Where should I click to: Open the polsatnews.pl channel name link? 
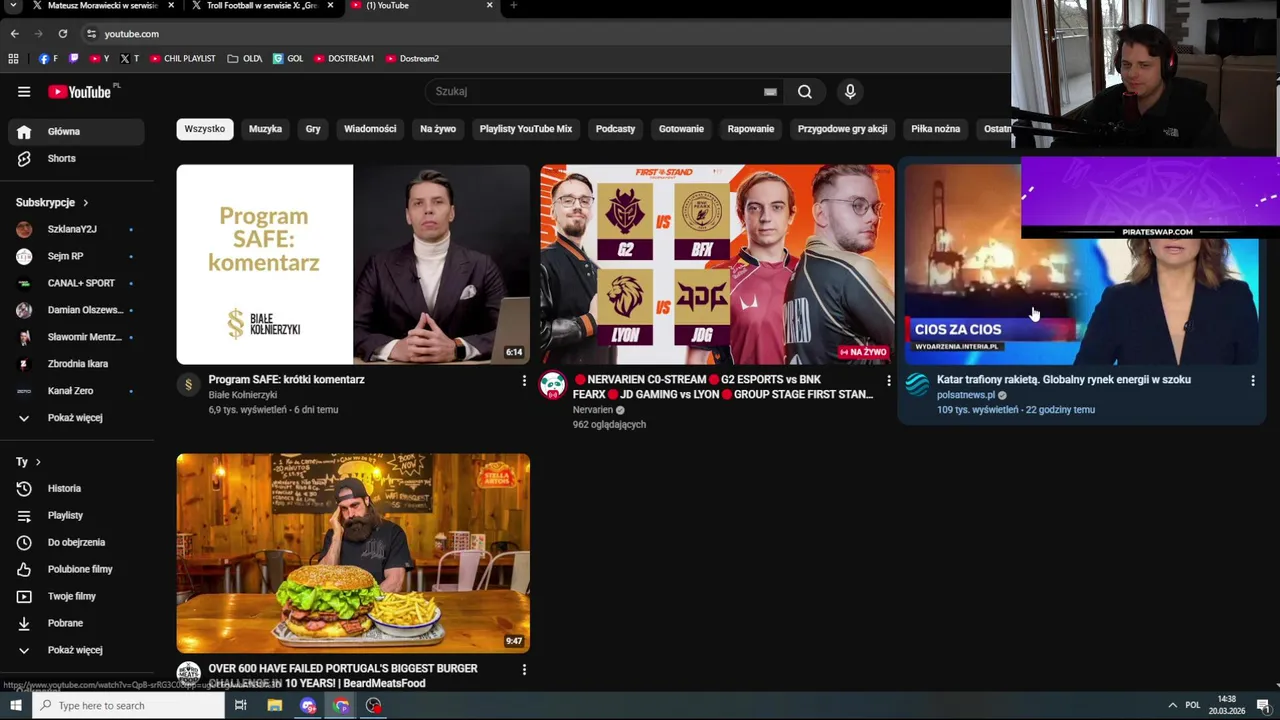(966, 396)
